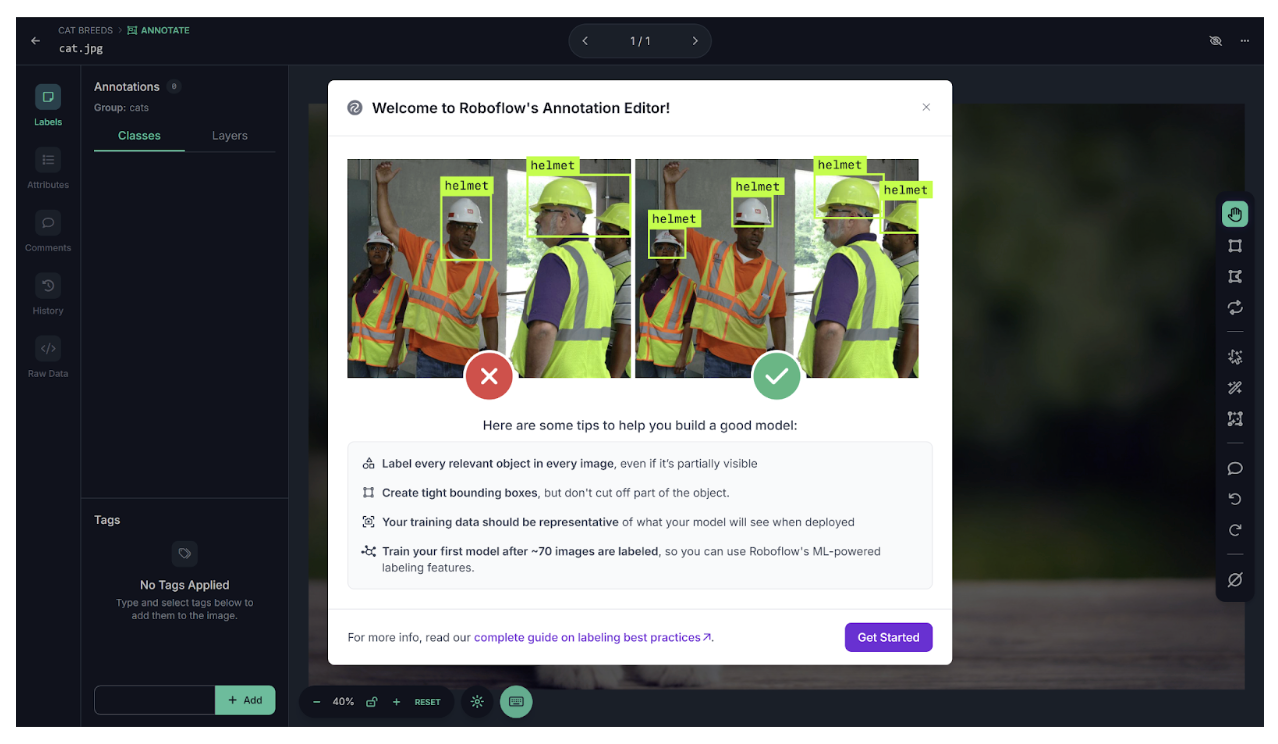Click the tag name input field
This screenshot has height=744, width=1278.
click(x=155, y=700)
